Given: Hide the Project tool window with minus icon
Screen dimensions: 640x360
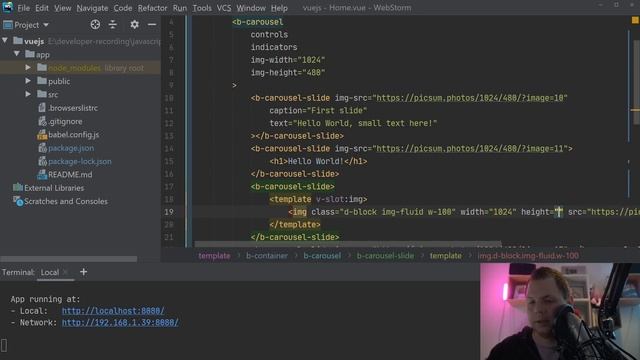Looking at the screenshot, I should (x=152, y=25).
